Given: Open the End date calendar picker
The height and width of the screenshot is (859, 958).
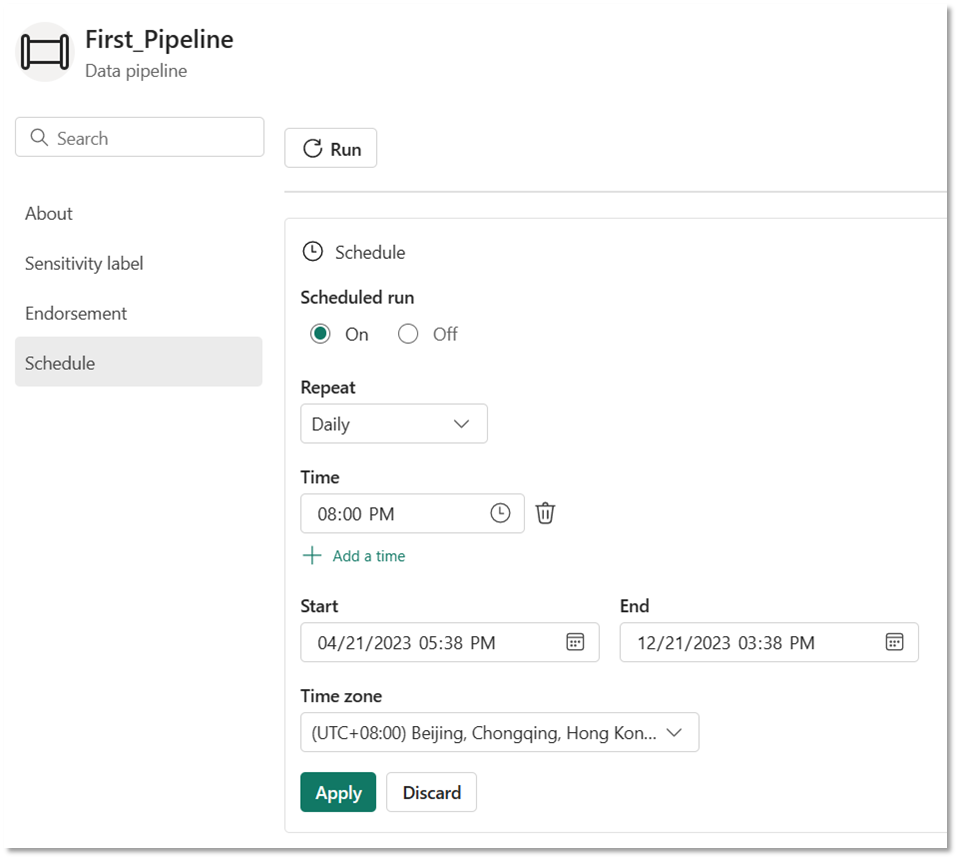Looking at the screenshot, I should [894, 642].
